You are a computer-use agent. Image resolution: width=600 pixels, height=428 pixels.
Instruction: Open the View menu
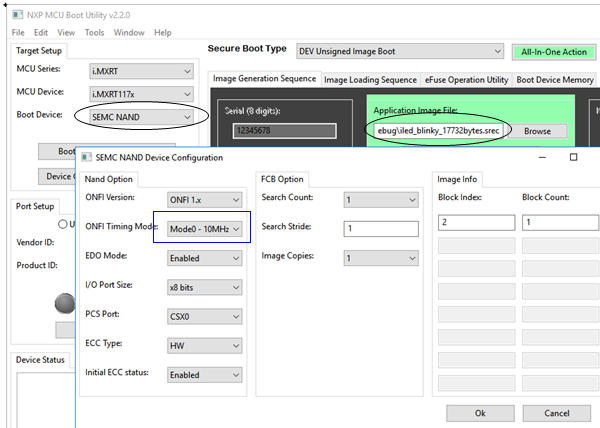(66, 33)
